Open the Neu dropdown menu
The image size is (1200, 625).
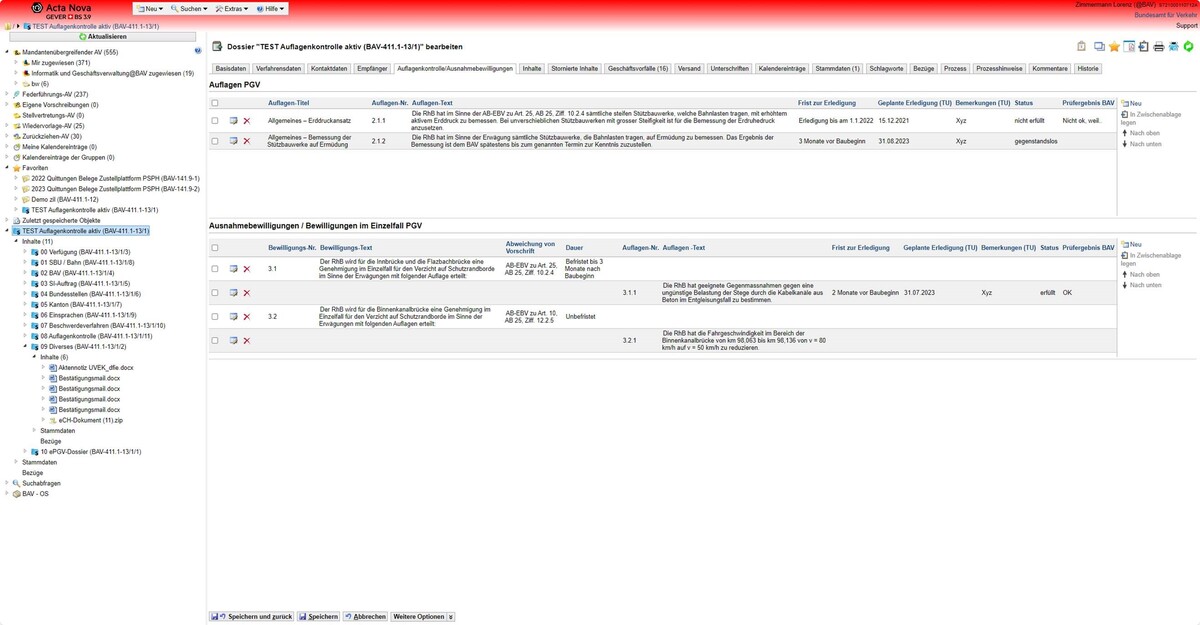(x=152, y=8)
